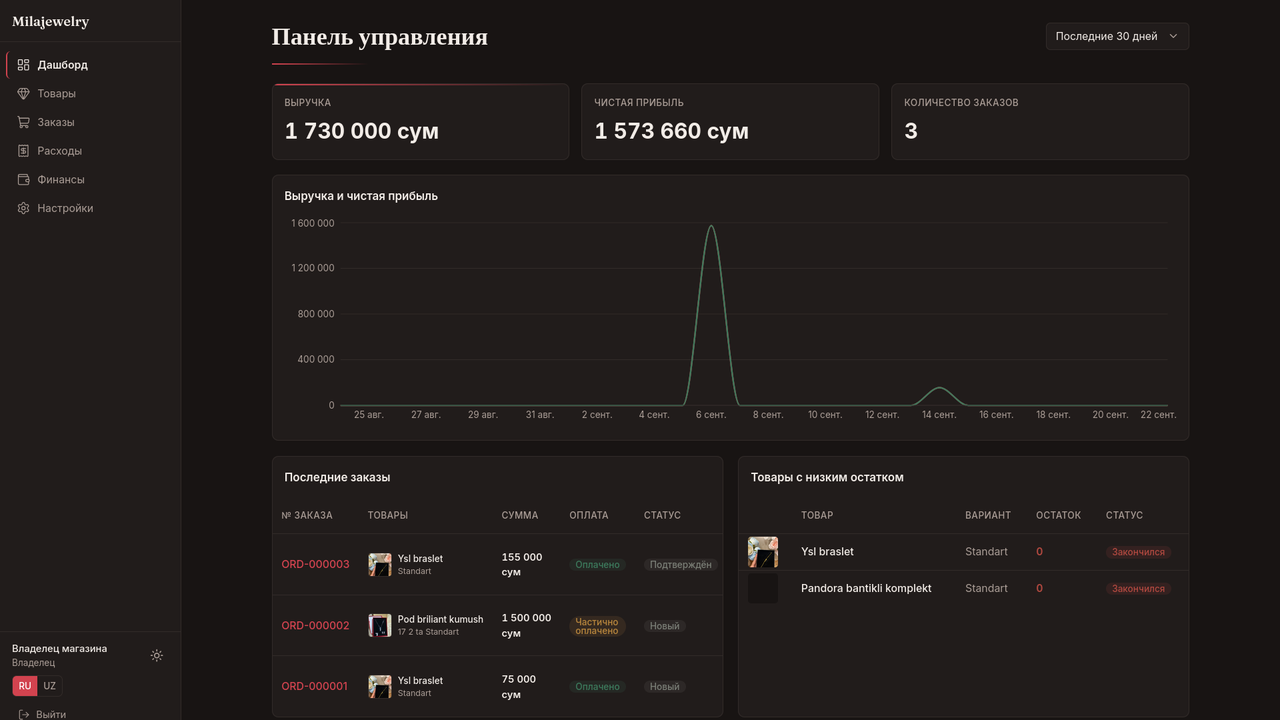1280x720 pixels.
Task: Expand the Последние 30 дней period dropdown
Action: point(1117,36)
